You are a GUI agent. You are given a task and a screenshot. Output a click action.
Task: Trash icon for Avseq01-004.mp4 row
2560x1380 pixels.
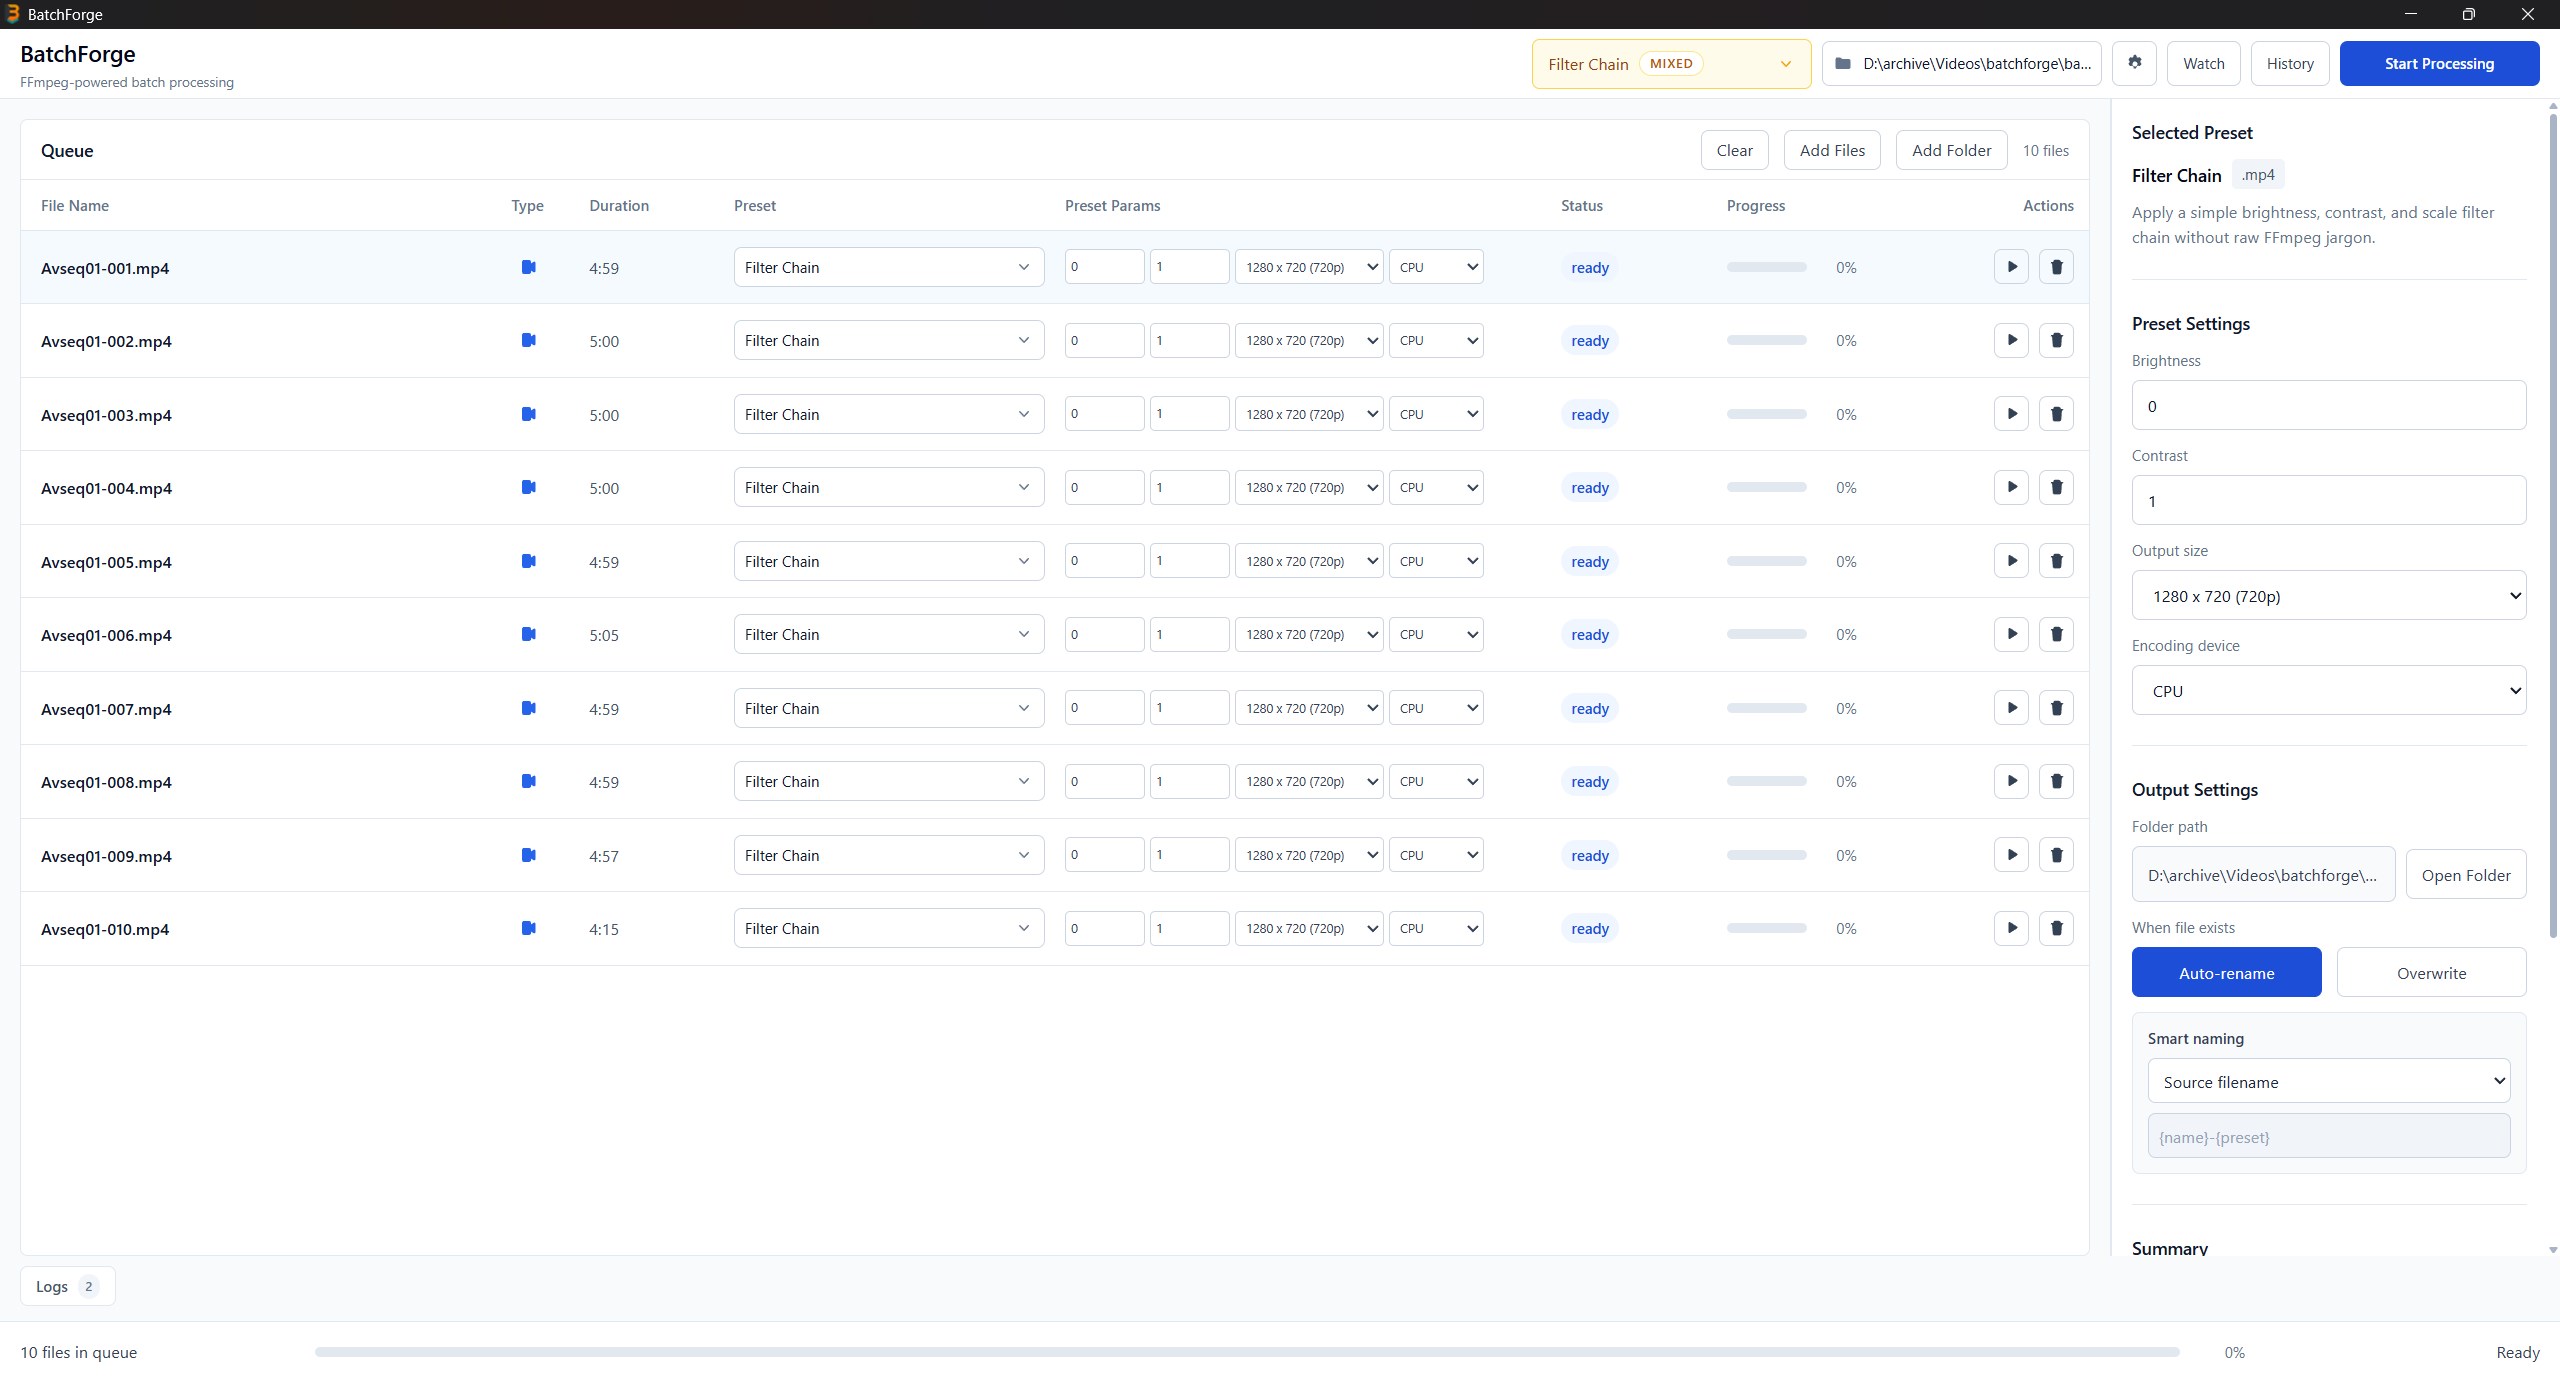coord(2056,487)
